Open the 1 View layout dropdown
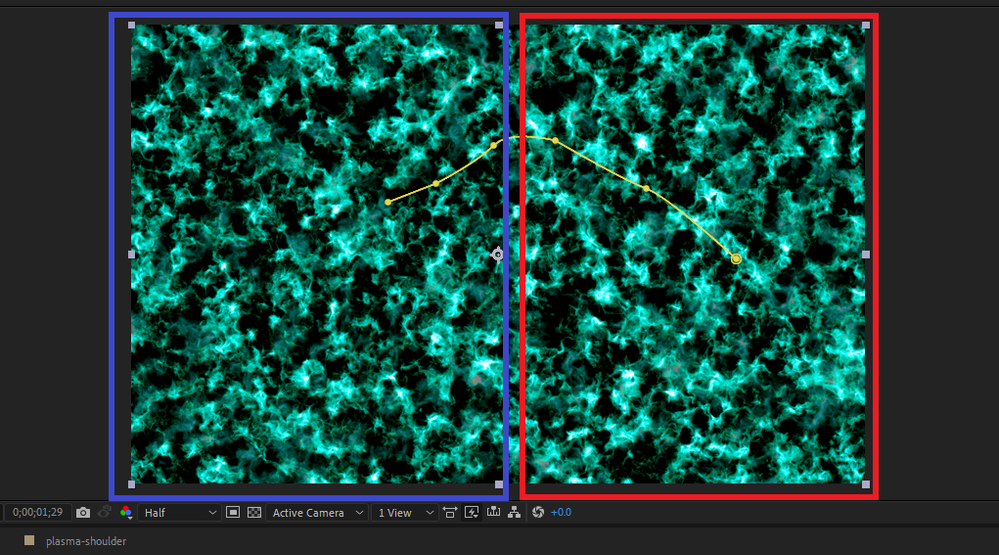This screenshot has height=555, width=999. [405, 512]
